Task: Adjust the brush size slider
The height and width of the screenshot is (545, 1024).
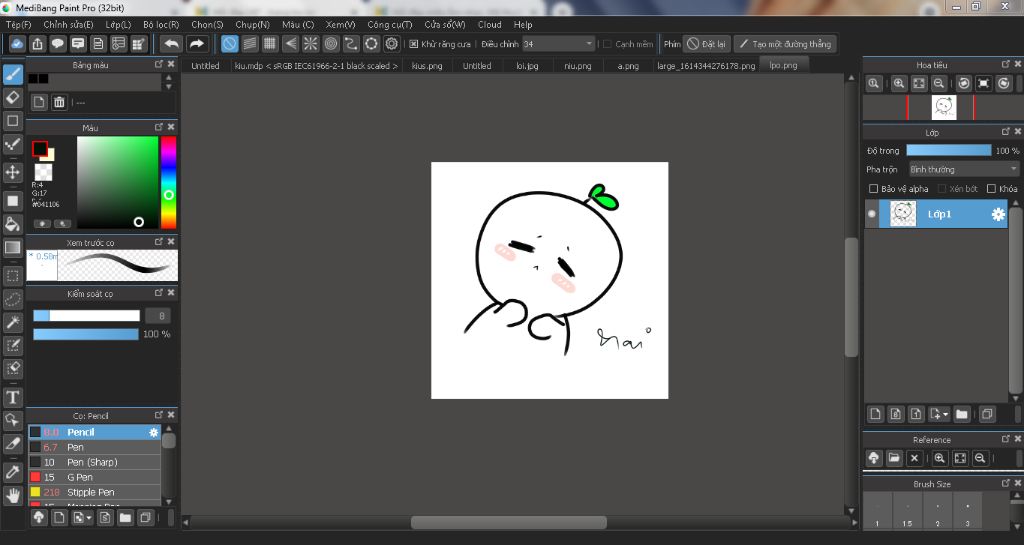Action: [86, 316]
